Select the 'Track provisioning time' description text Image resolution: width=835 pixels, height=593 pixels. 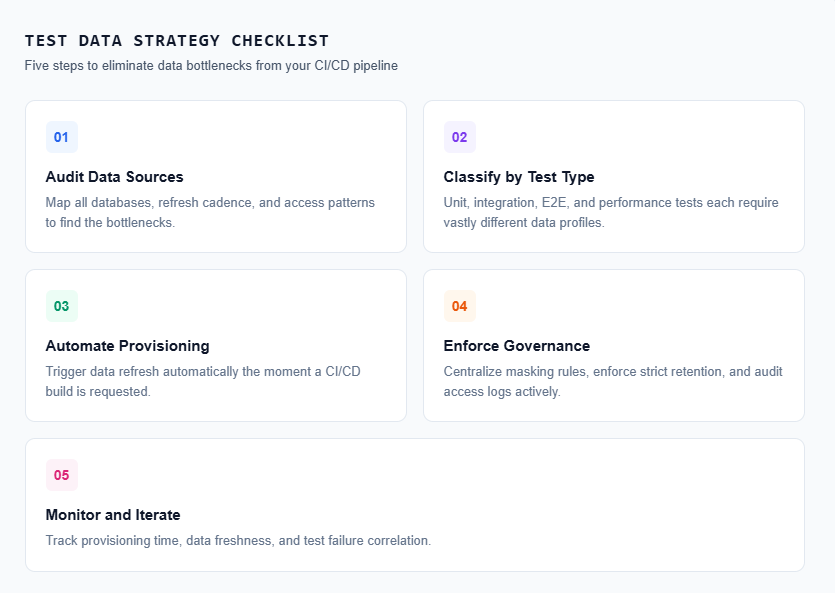click(238, 540)
